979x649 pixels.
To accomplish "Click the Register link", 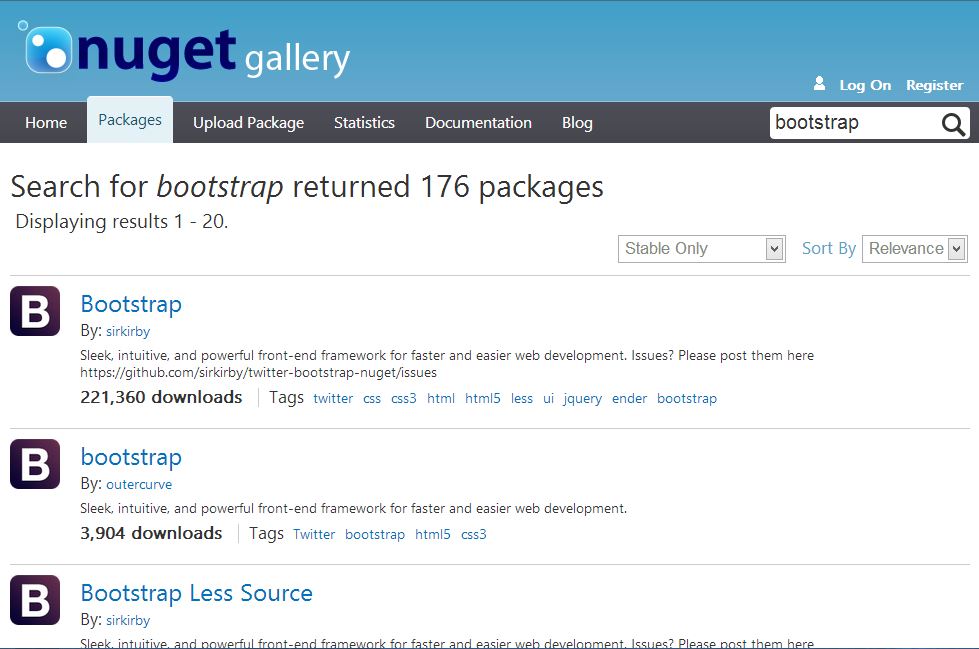I will [935, 85].
